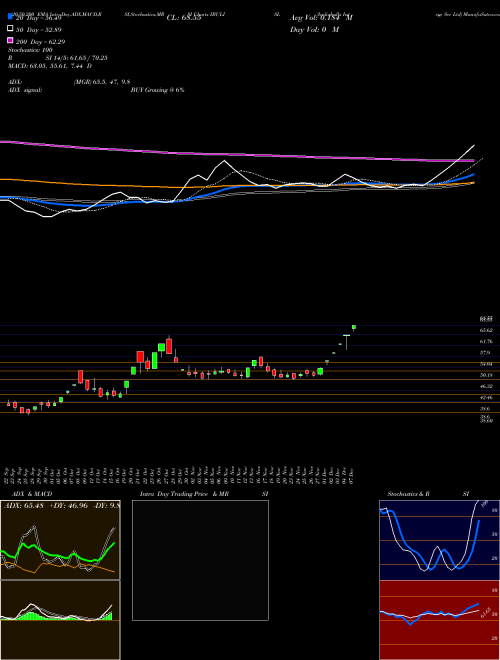This screenshot has height=660, width=500.
Task: Click the '22 Sep' date axis label
Action: 7,476
